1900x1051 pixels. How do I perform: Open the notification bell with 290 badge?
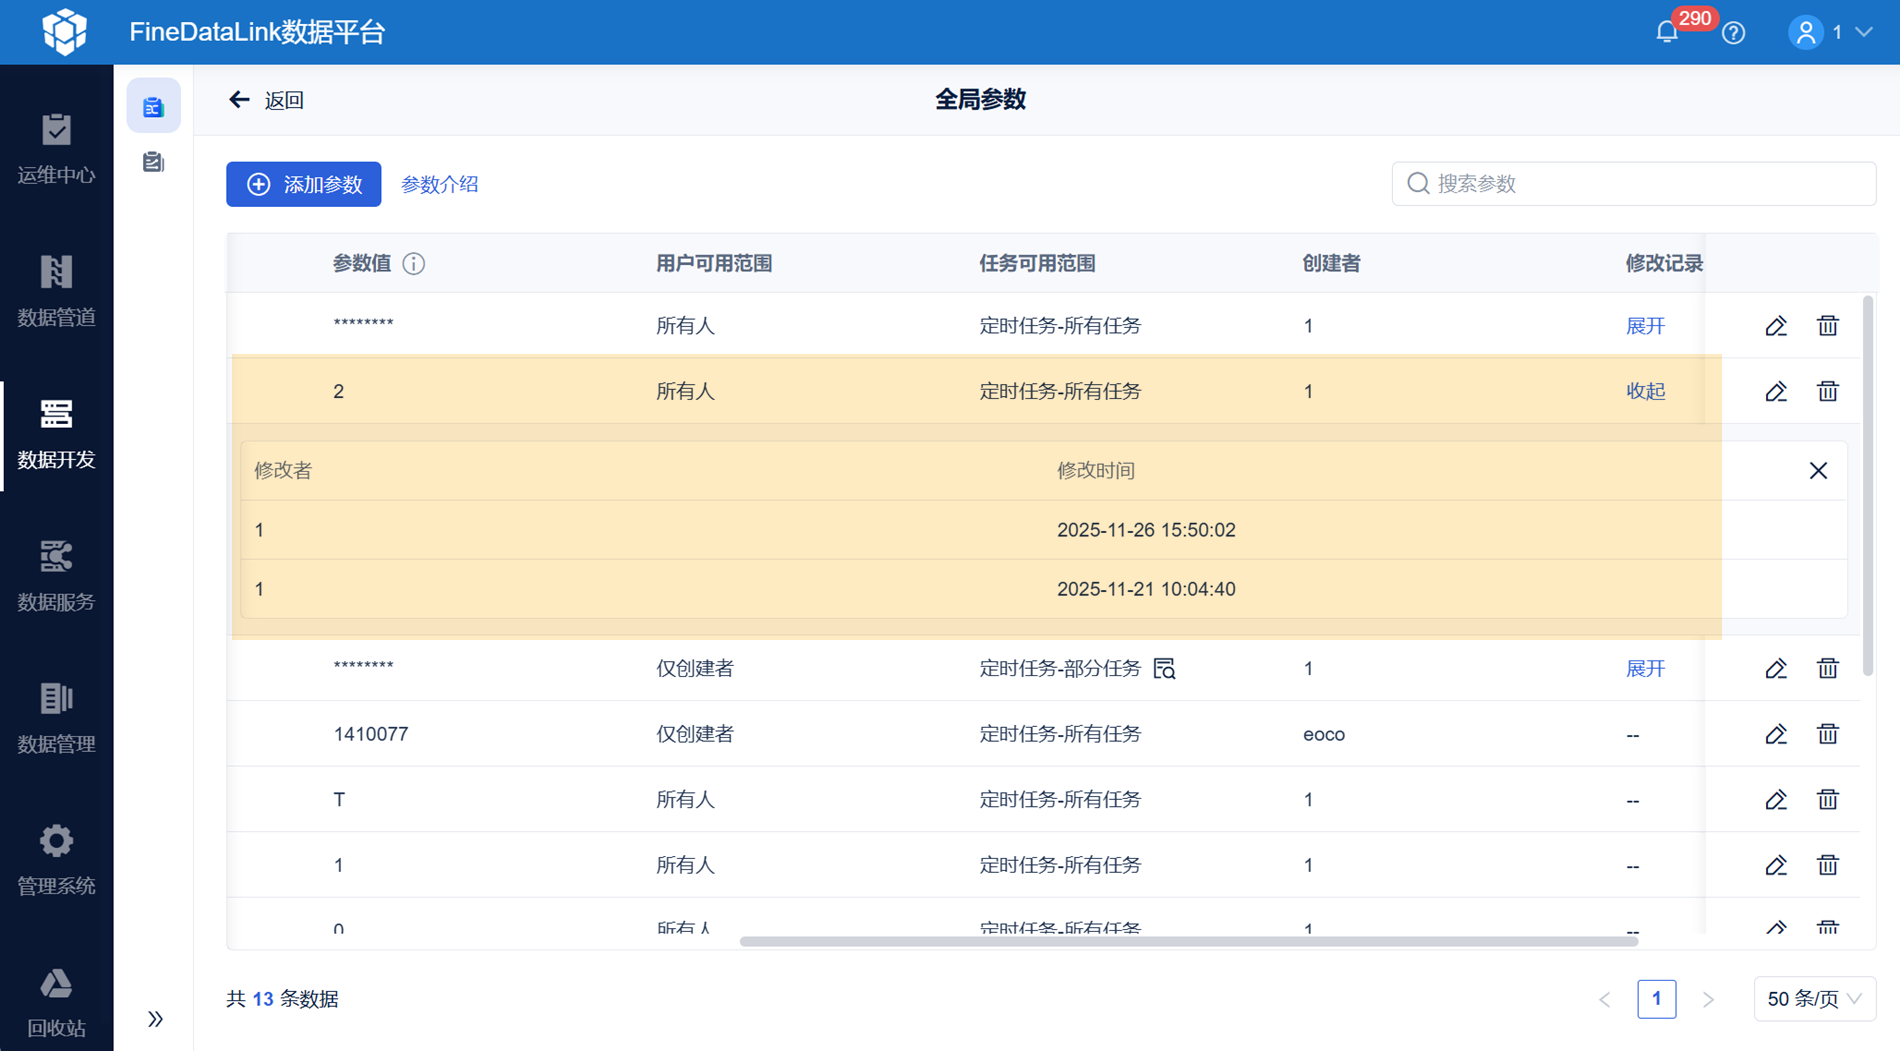tap(1667, 32)
